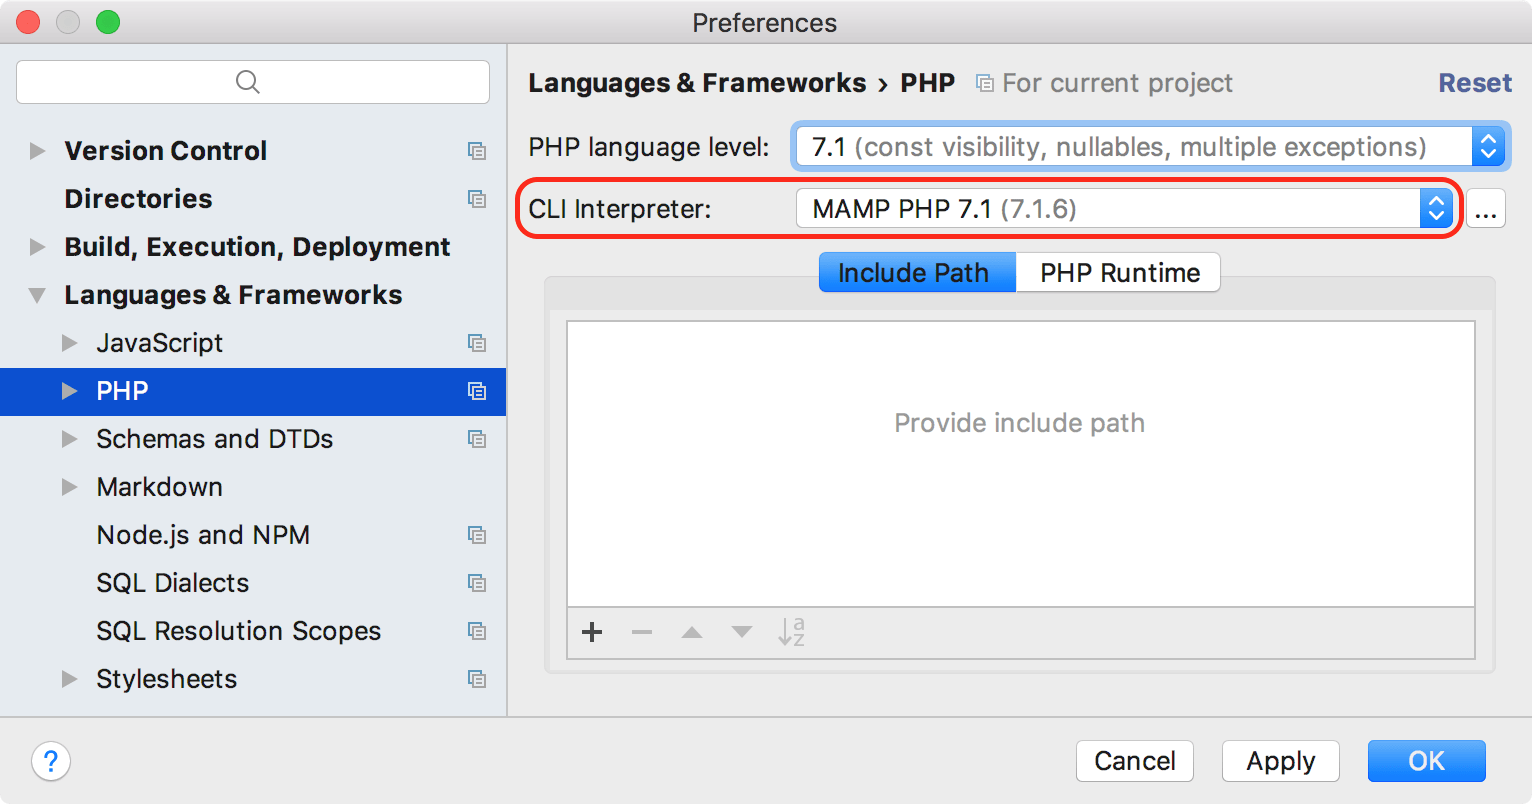Click the 'Provide include path' placeholder text
This screenshot has width=1532, height=804.
pyautogui.click(x=1020, y=423)
